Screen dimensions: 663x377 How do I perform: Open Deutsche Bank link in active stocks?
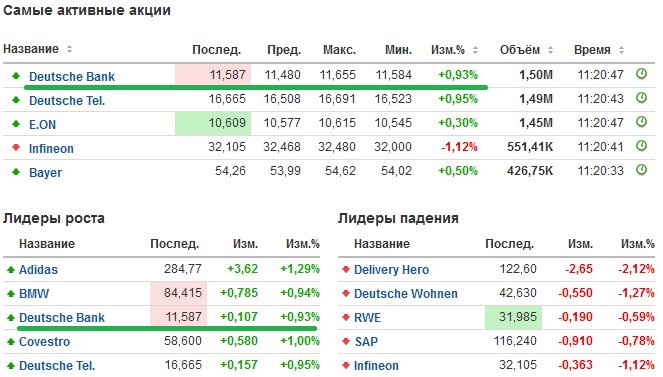click(72, 76)
